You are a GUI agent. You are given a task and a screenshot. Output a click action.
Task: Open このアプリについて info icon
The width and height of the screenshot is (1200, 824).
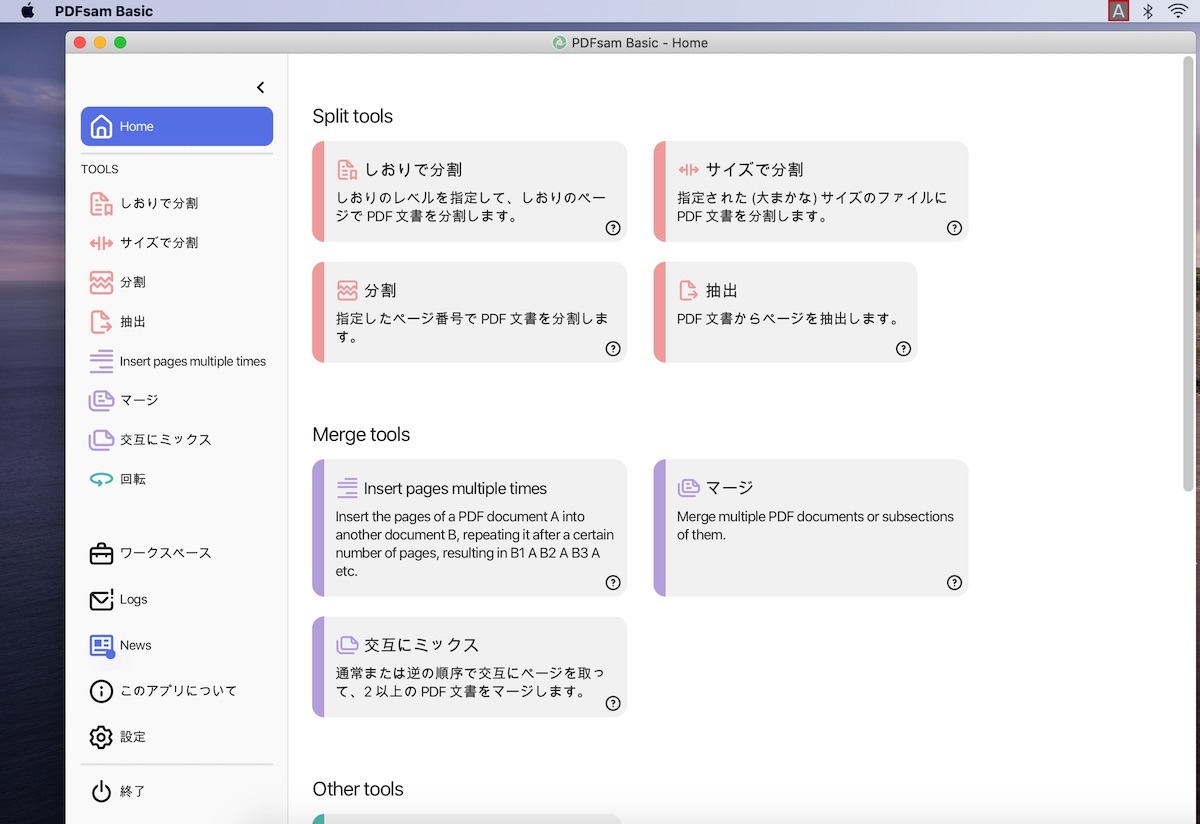[x=101, y=691]
